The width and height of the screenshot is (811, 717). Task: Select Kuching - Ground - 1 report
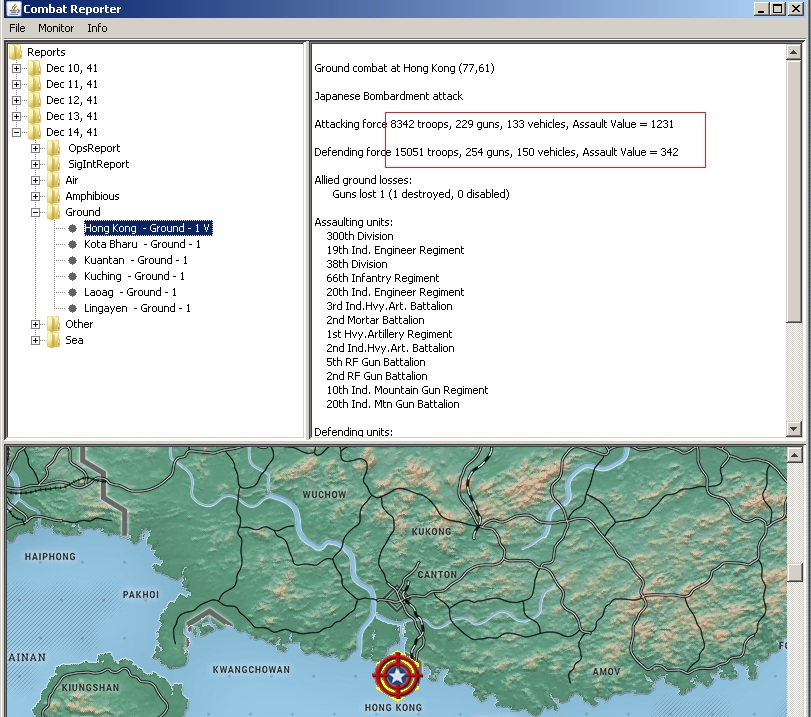(x=134, y=276)
